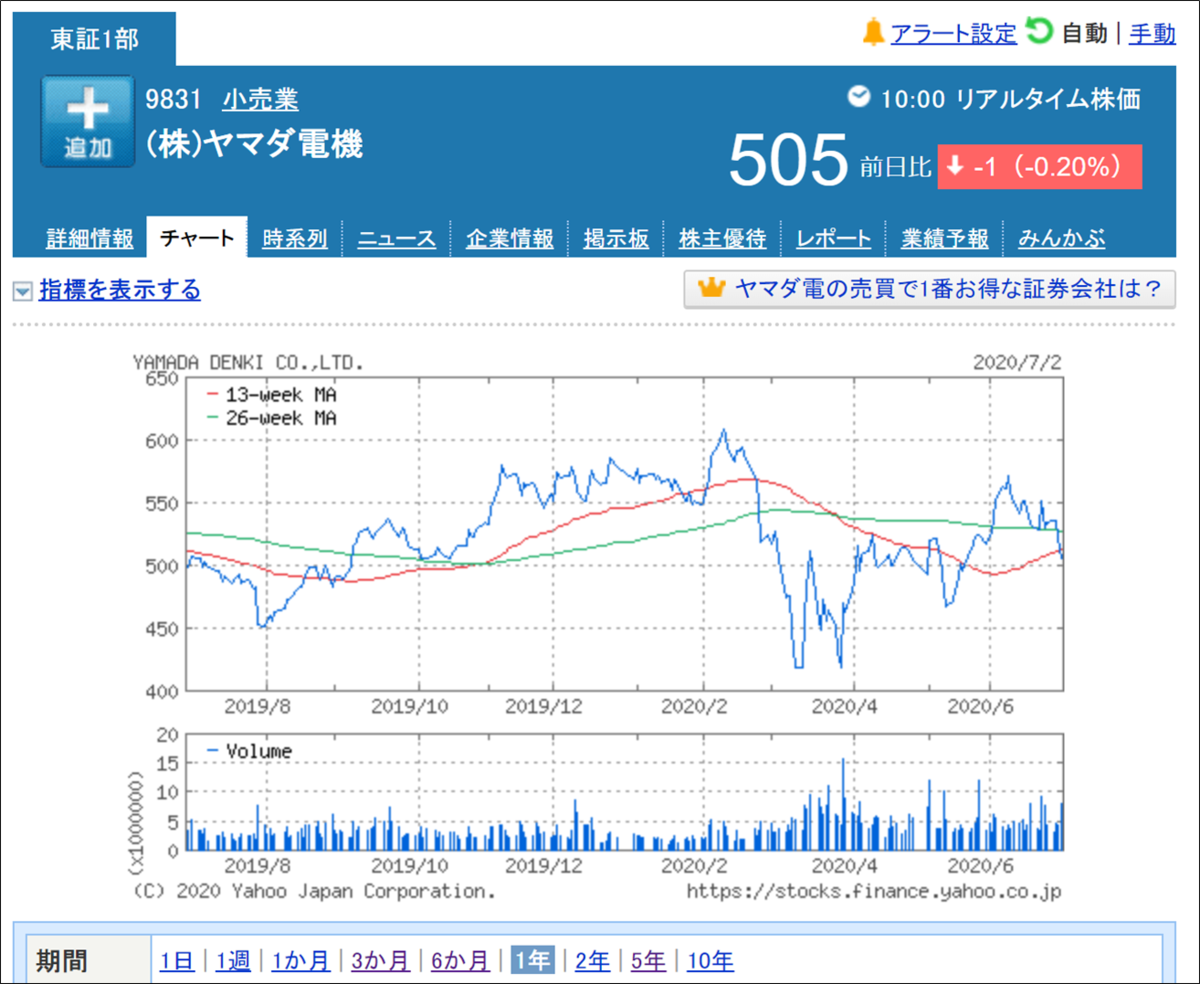
Task: Click the crown icon on broker button
Action: 710,289
